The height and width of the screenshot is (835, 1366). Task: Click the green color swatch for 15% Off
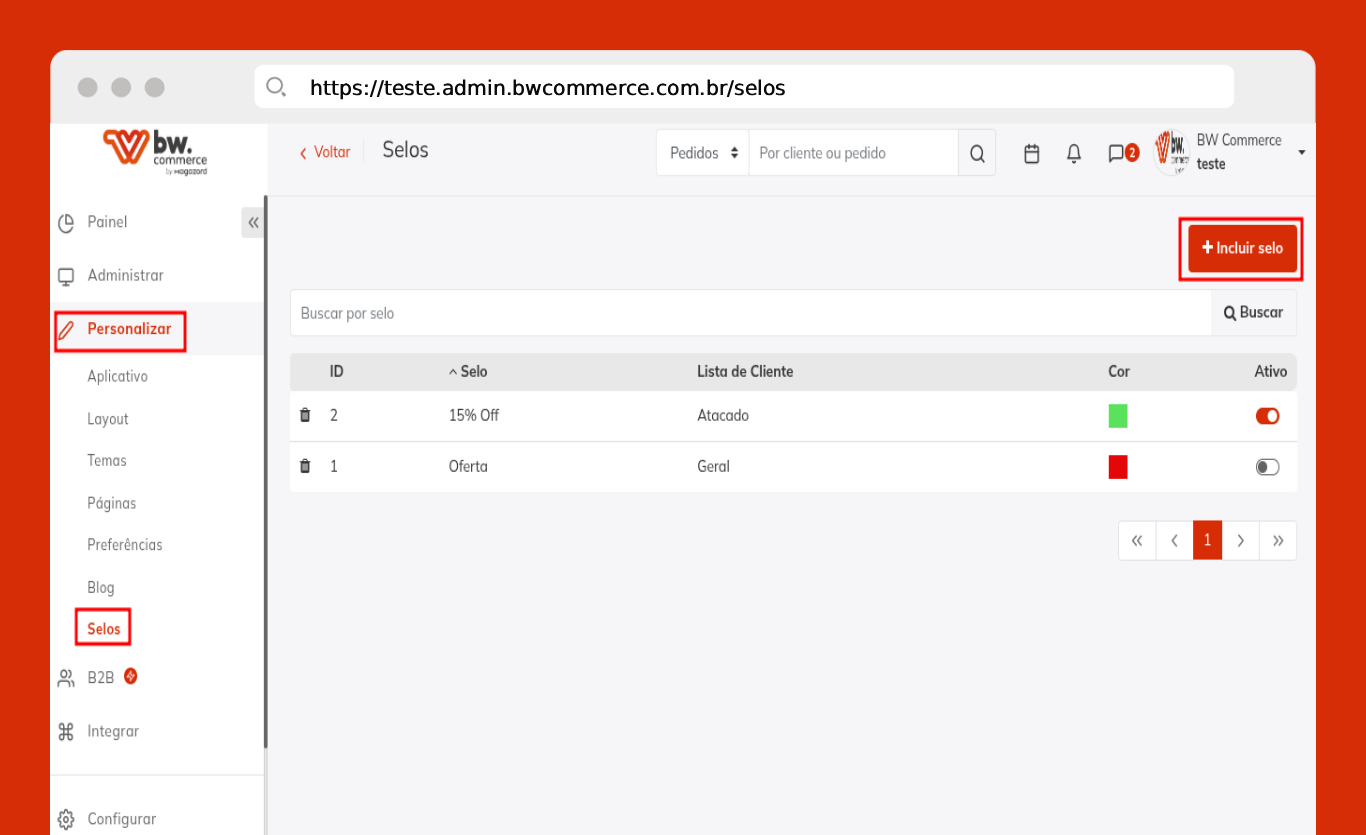(1118, 416)
